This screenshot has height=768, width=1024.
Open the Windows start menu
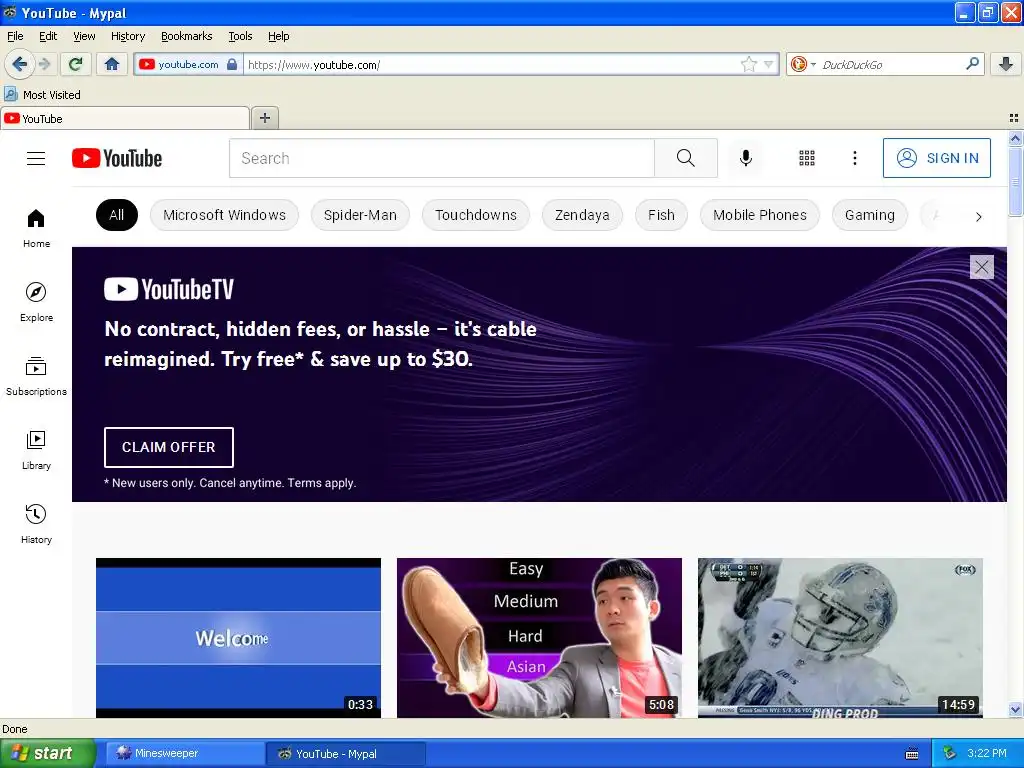pos(48,753)
